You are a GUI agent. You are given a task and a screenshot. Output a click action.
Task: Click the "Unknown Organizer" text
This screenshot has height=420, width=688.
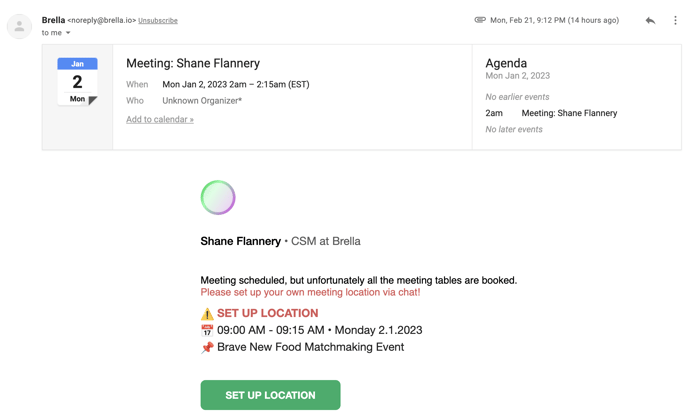(202, 101)
